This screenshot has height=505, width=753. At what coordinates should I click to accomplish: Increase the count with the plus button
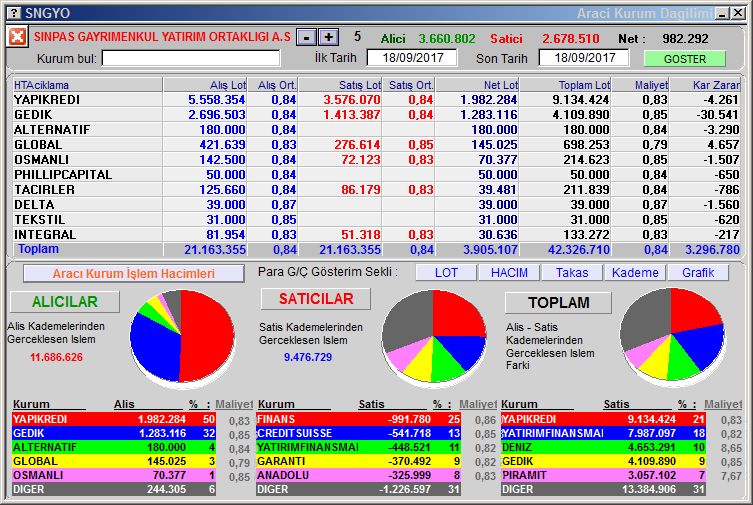point(328,37)
